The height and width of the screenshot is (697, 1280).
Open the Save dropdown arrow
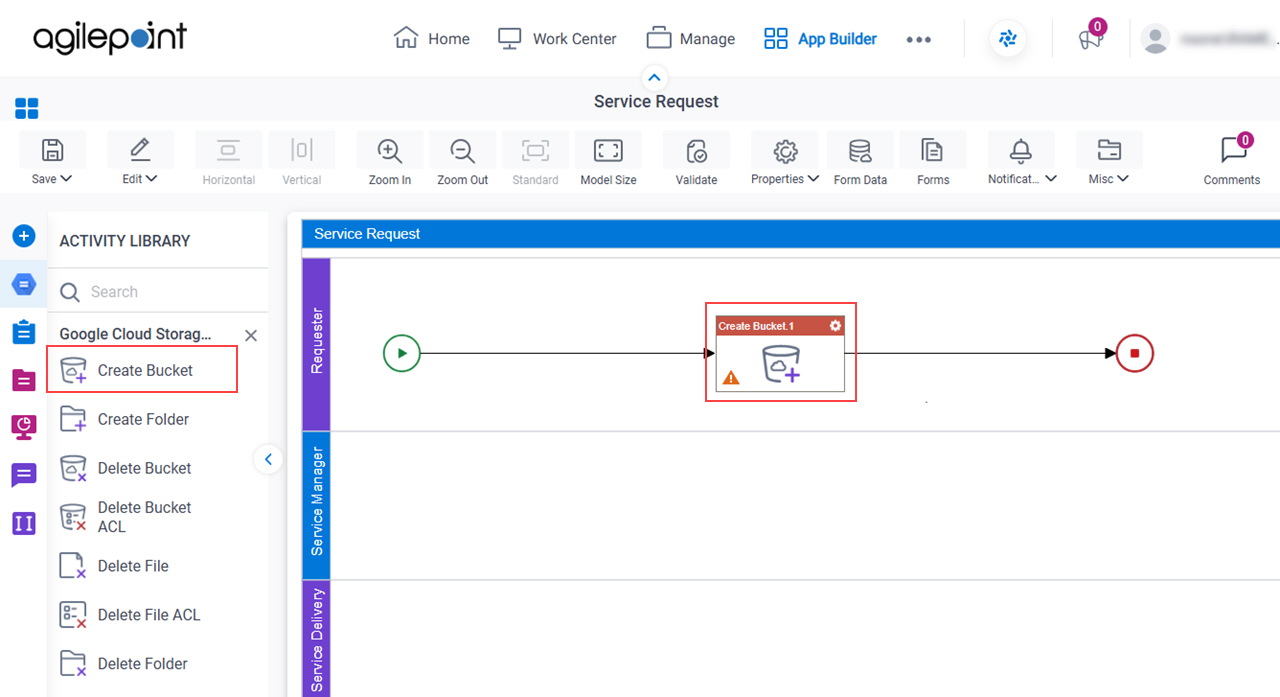click(66, 179)
